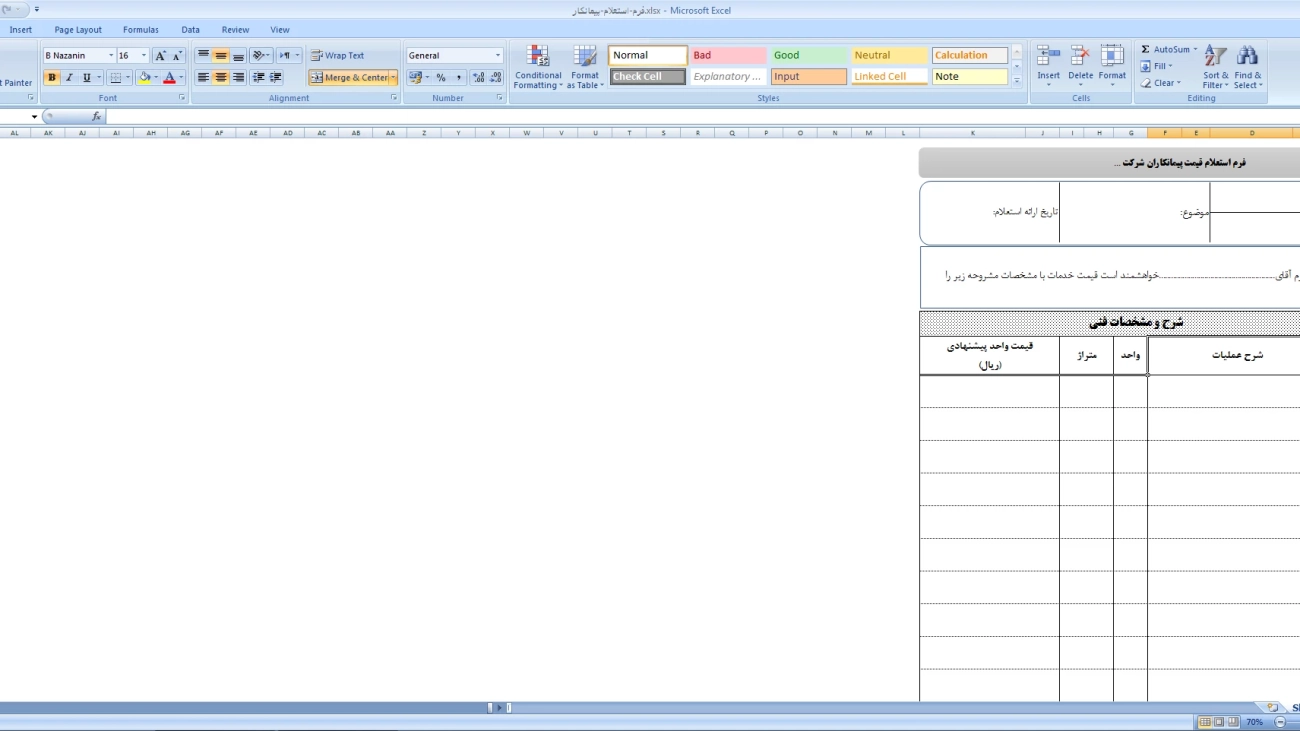This screenshot has height=731, width=1300.
Task: Open Sort & Filter menu
Action: pyautogui.click(x=1216, y=67)
